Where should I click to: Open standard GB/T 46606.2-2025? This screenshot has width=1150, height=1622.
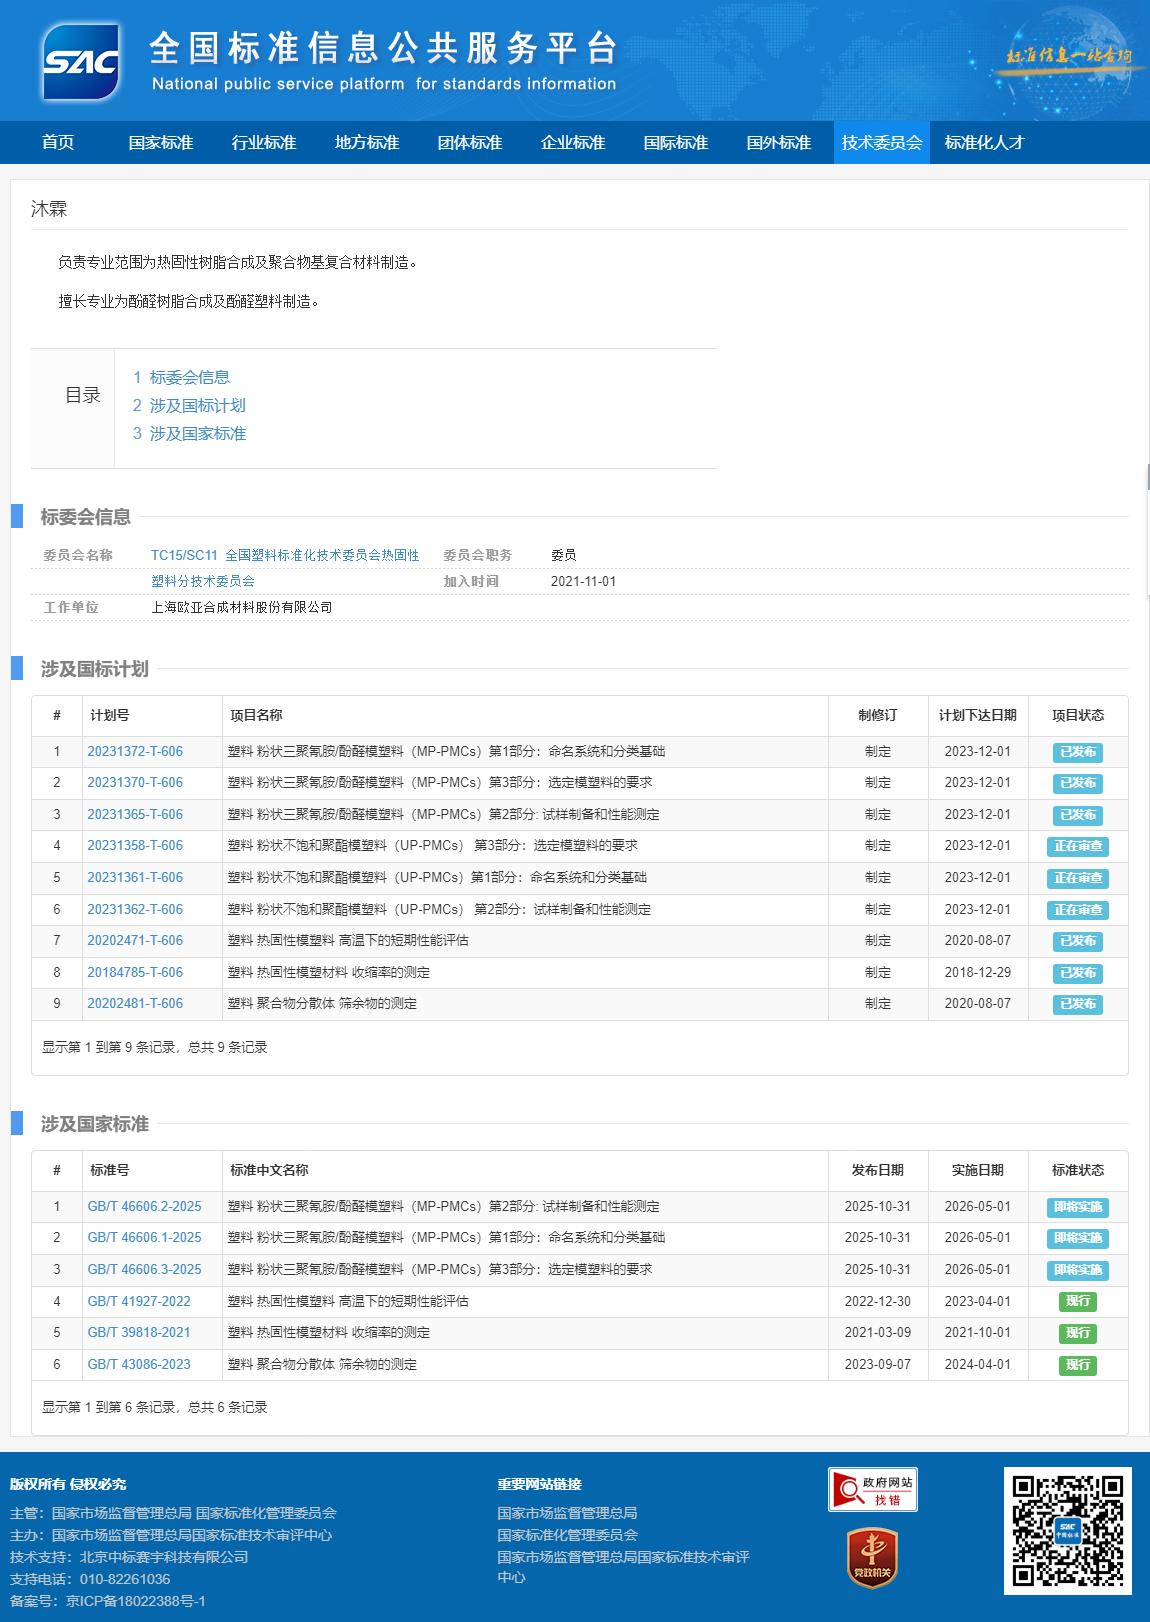point(144,1206)
